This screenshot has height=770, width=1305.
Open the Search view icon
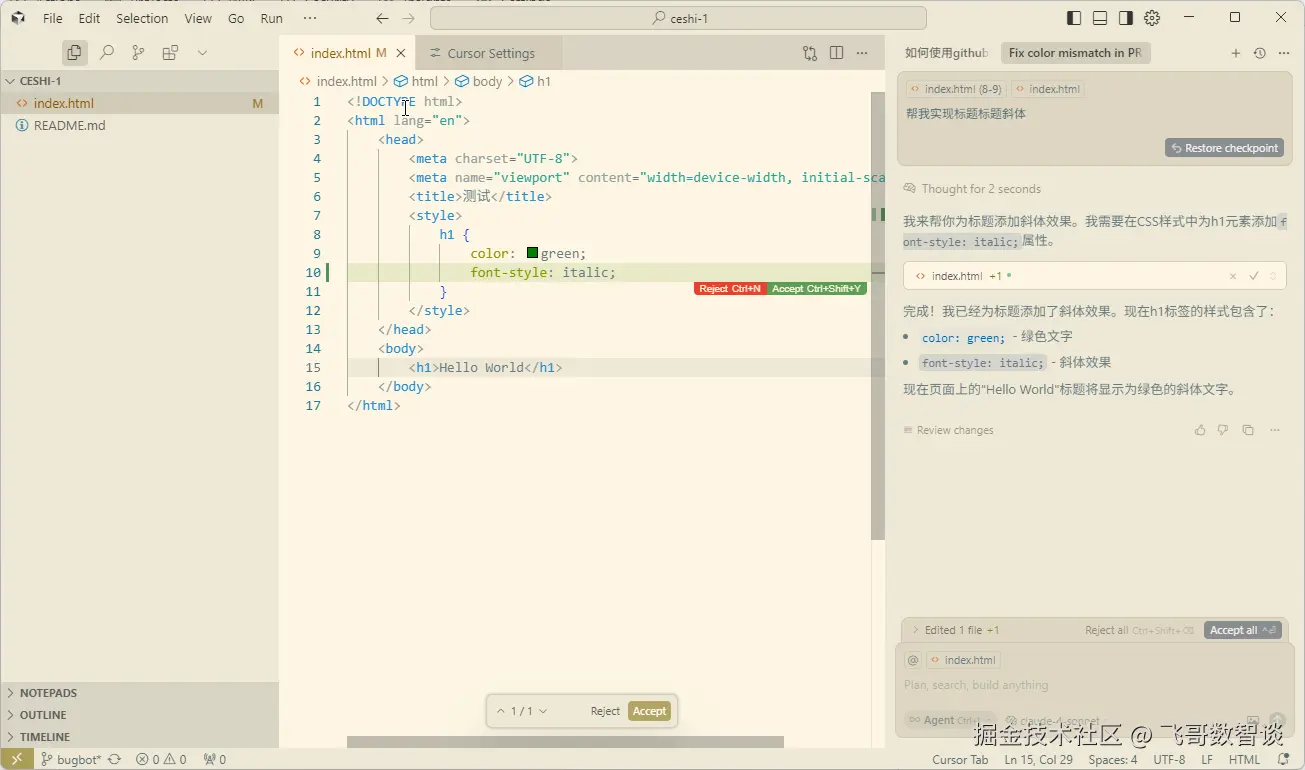tap(106, 53)
